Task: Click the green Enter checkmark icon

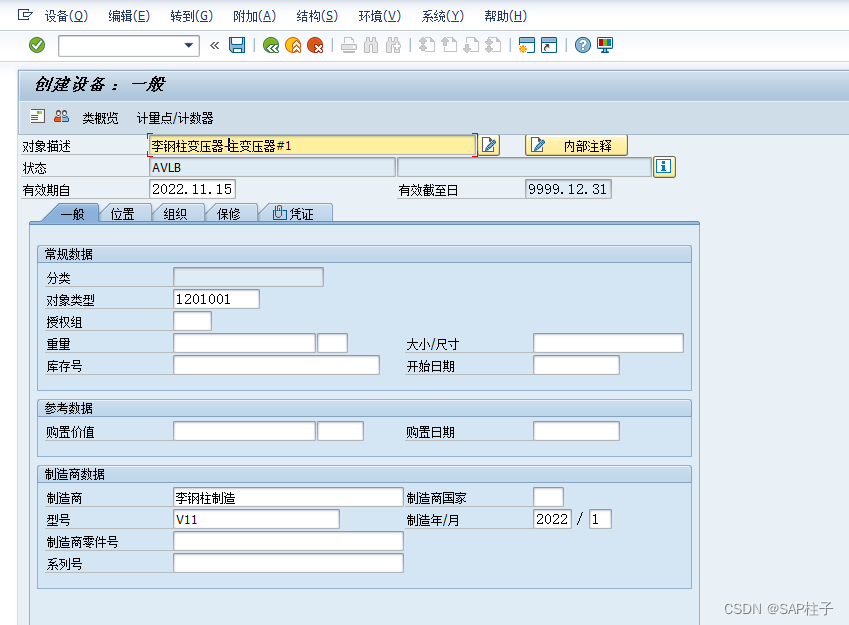Action: coord(37,45)
